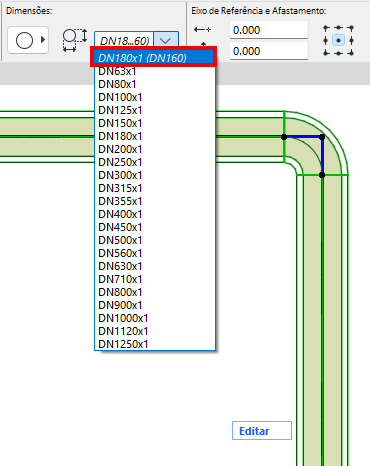The image size is (370, 466).
Task: Select the bottom-right reference anchor point
Action: pos(351,53)
